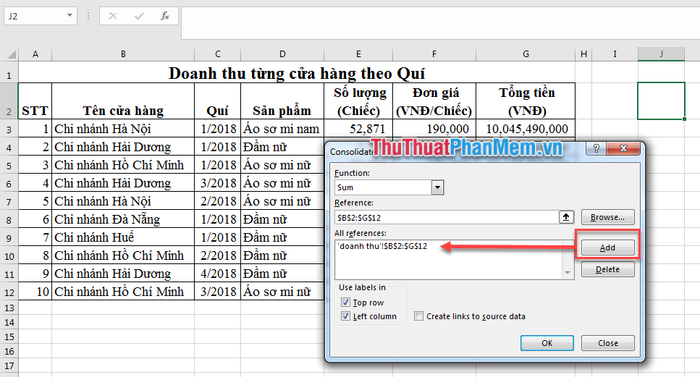Click the Tổng tiền (VNĐ) header cell
700x377 pixels.
tap(526, 101)
